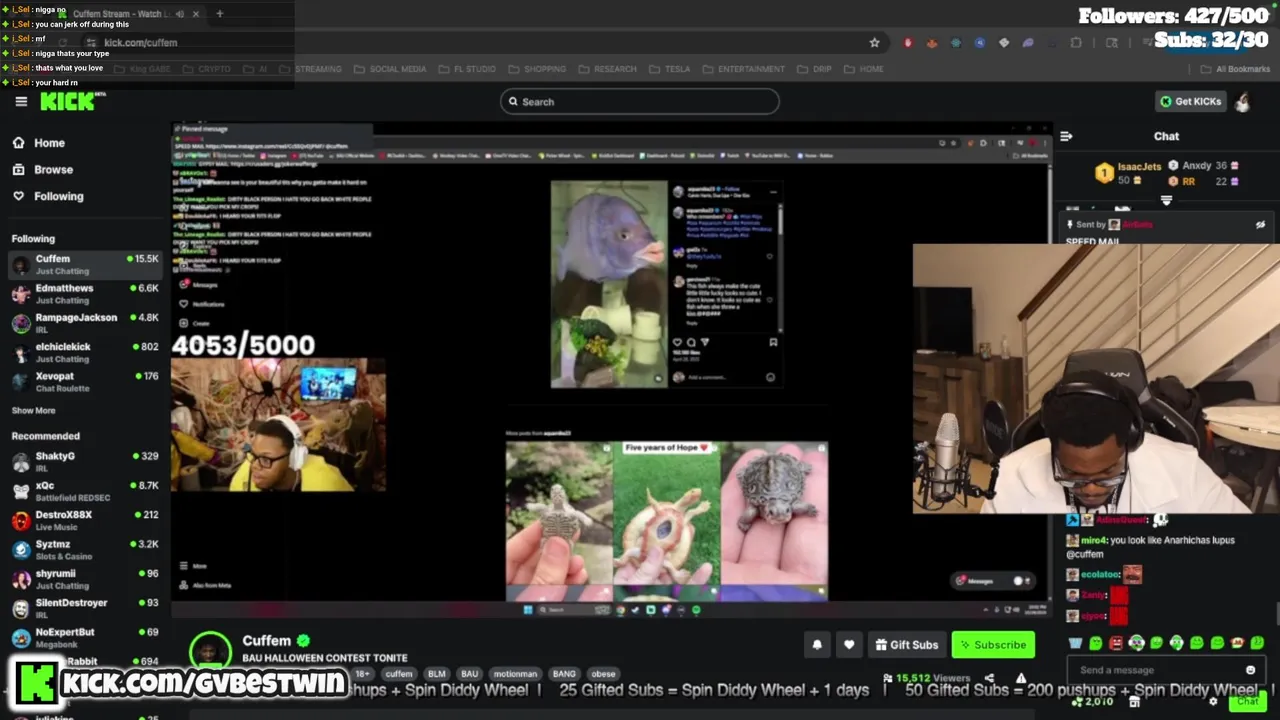Open RampageJackson channel in sidebar
Viewport: 1280px width, 720px height.
[84, 323]
